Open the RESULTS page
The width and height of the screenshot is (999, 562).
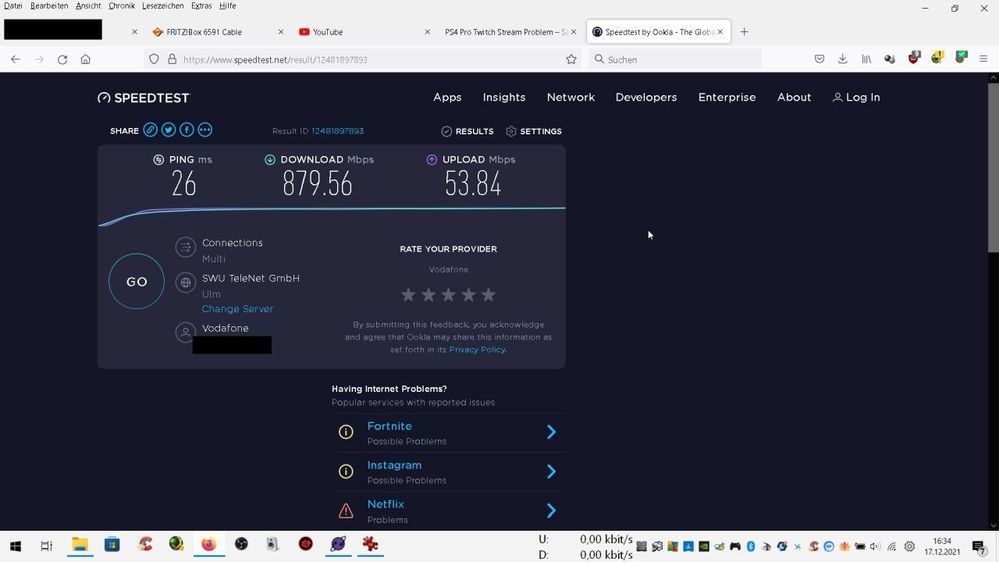[x=467, y=131]
